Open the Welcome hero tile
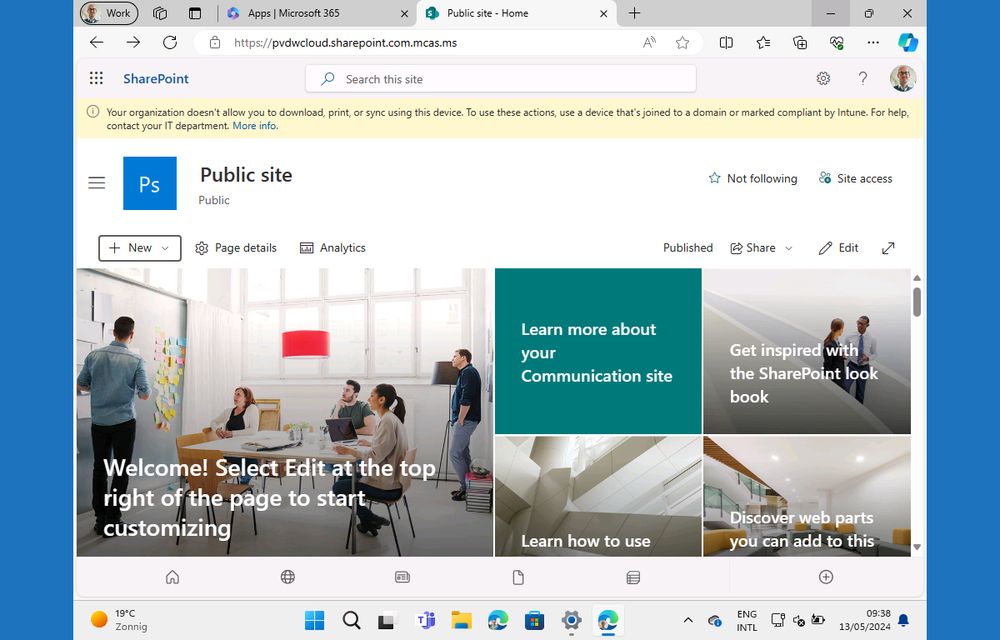 (285, 412)
